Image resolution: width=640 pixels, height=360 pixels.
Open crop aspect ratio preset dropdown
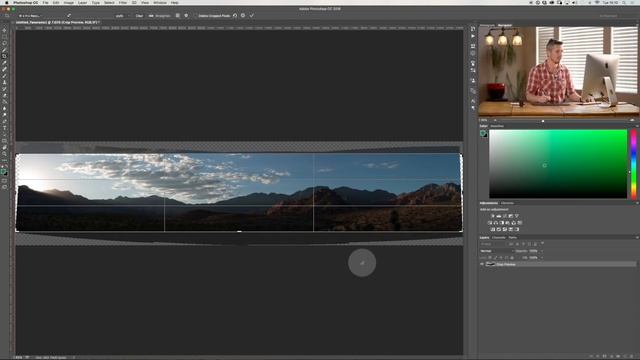[x=31, y=16]
